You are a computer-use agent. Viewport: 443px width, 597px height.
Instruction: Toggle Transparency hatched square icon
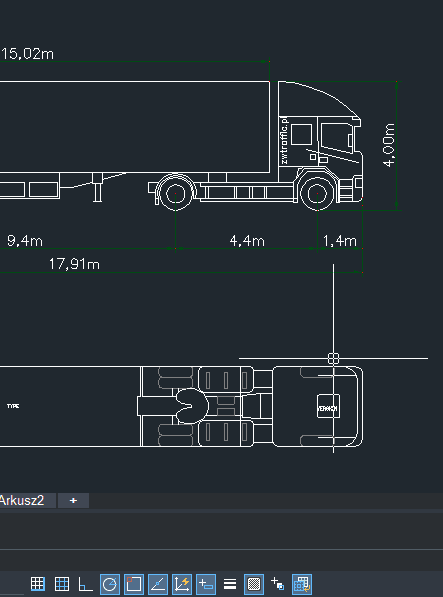253,584
